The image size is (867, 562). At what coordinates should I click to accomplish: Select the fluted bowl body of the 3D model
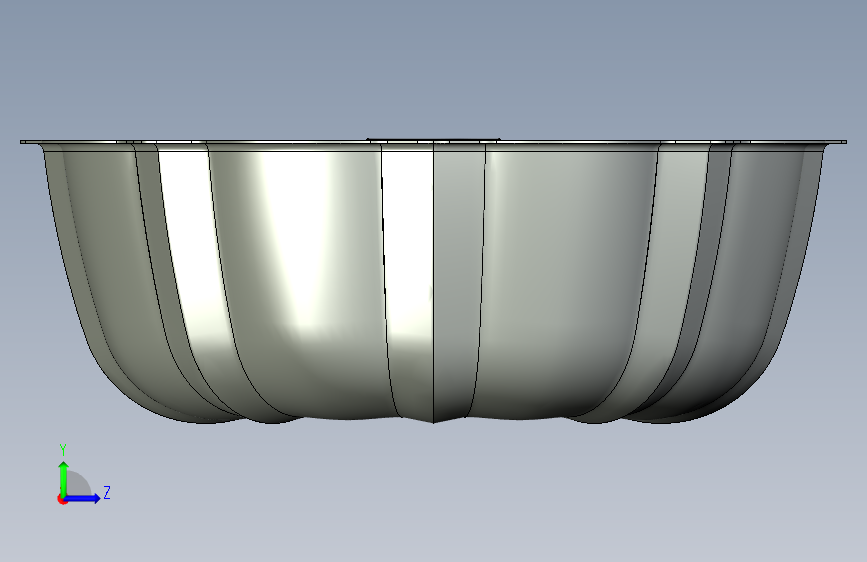433,285
